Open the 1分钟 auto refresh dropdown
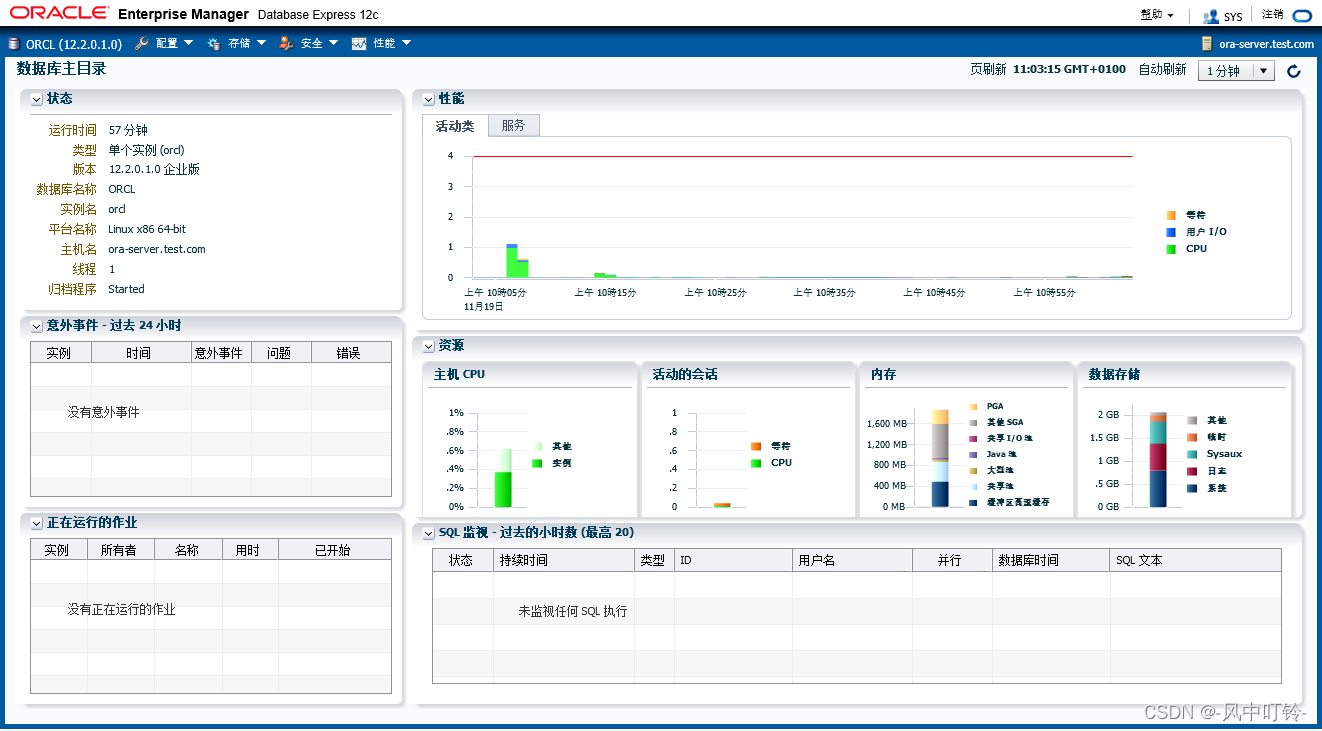Viewport: 1322px width, 731px height. click(1236, 71)
